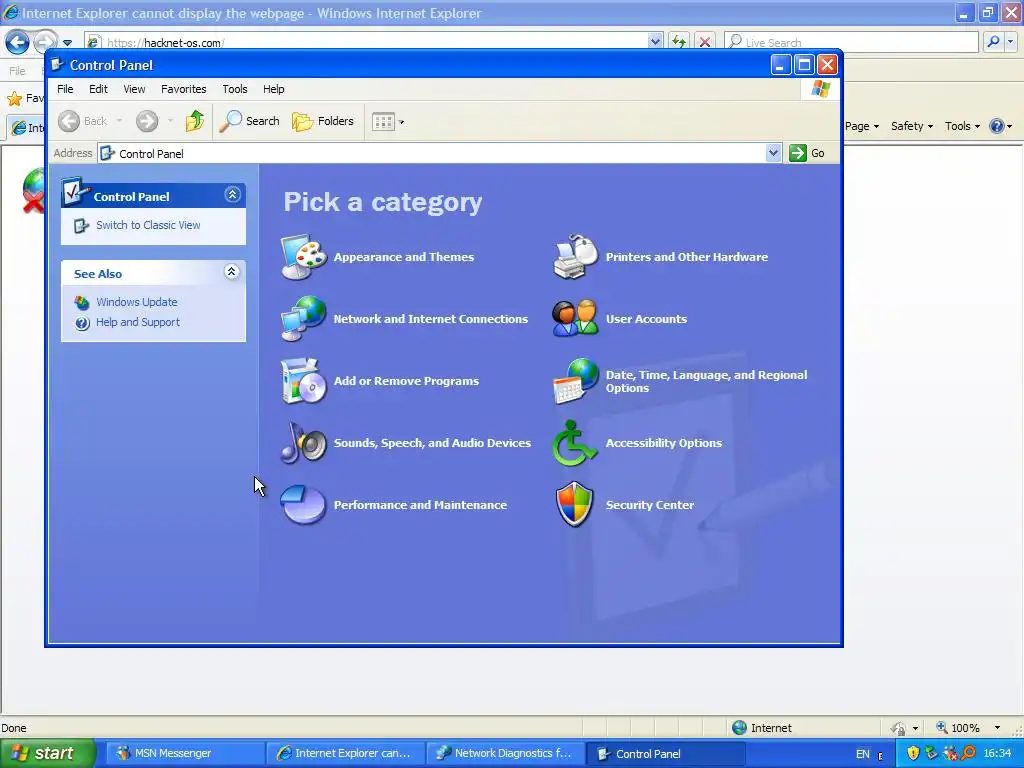Viewport: 1024px width, 768px height.
Task: Click the orange magnifier tray icon
Action: 968,753
